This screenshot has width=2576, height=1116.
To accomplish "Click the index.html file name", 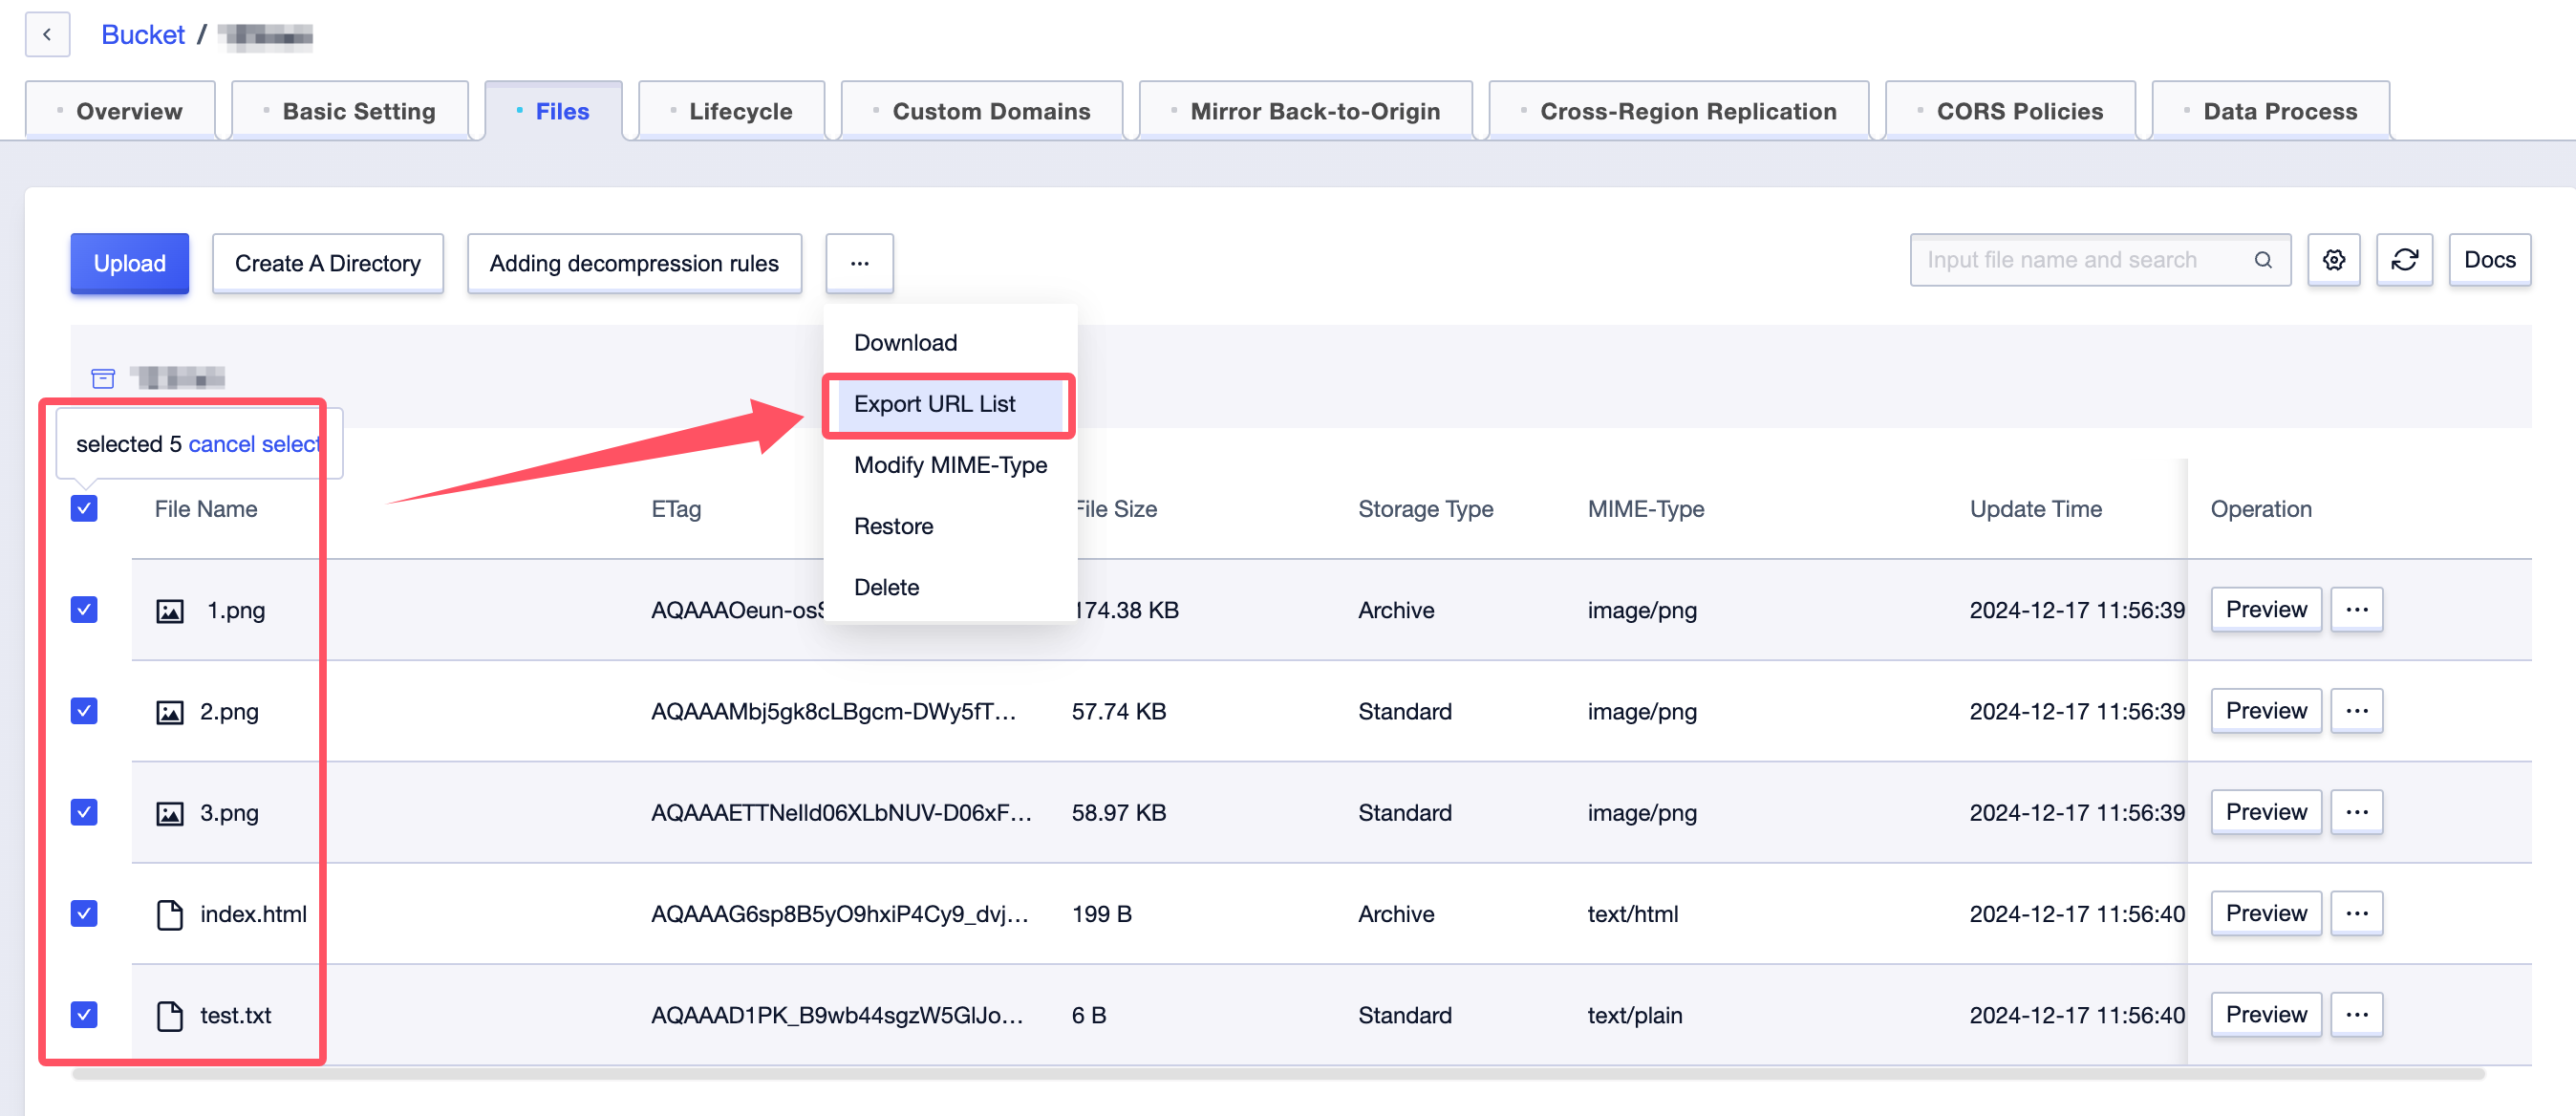I will [253, 913].
